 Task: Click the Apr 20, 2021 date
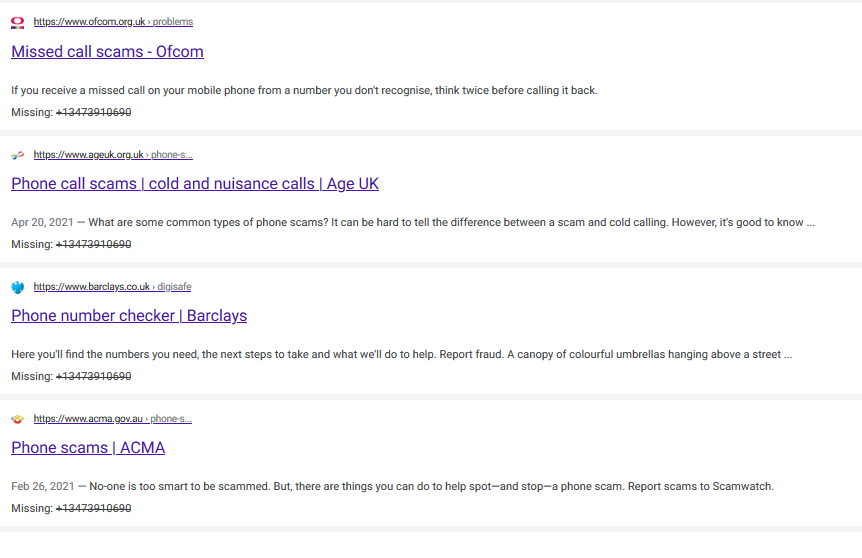click(x=42, y=222)
